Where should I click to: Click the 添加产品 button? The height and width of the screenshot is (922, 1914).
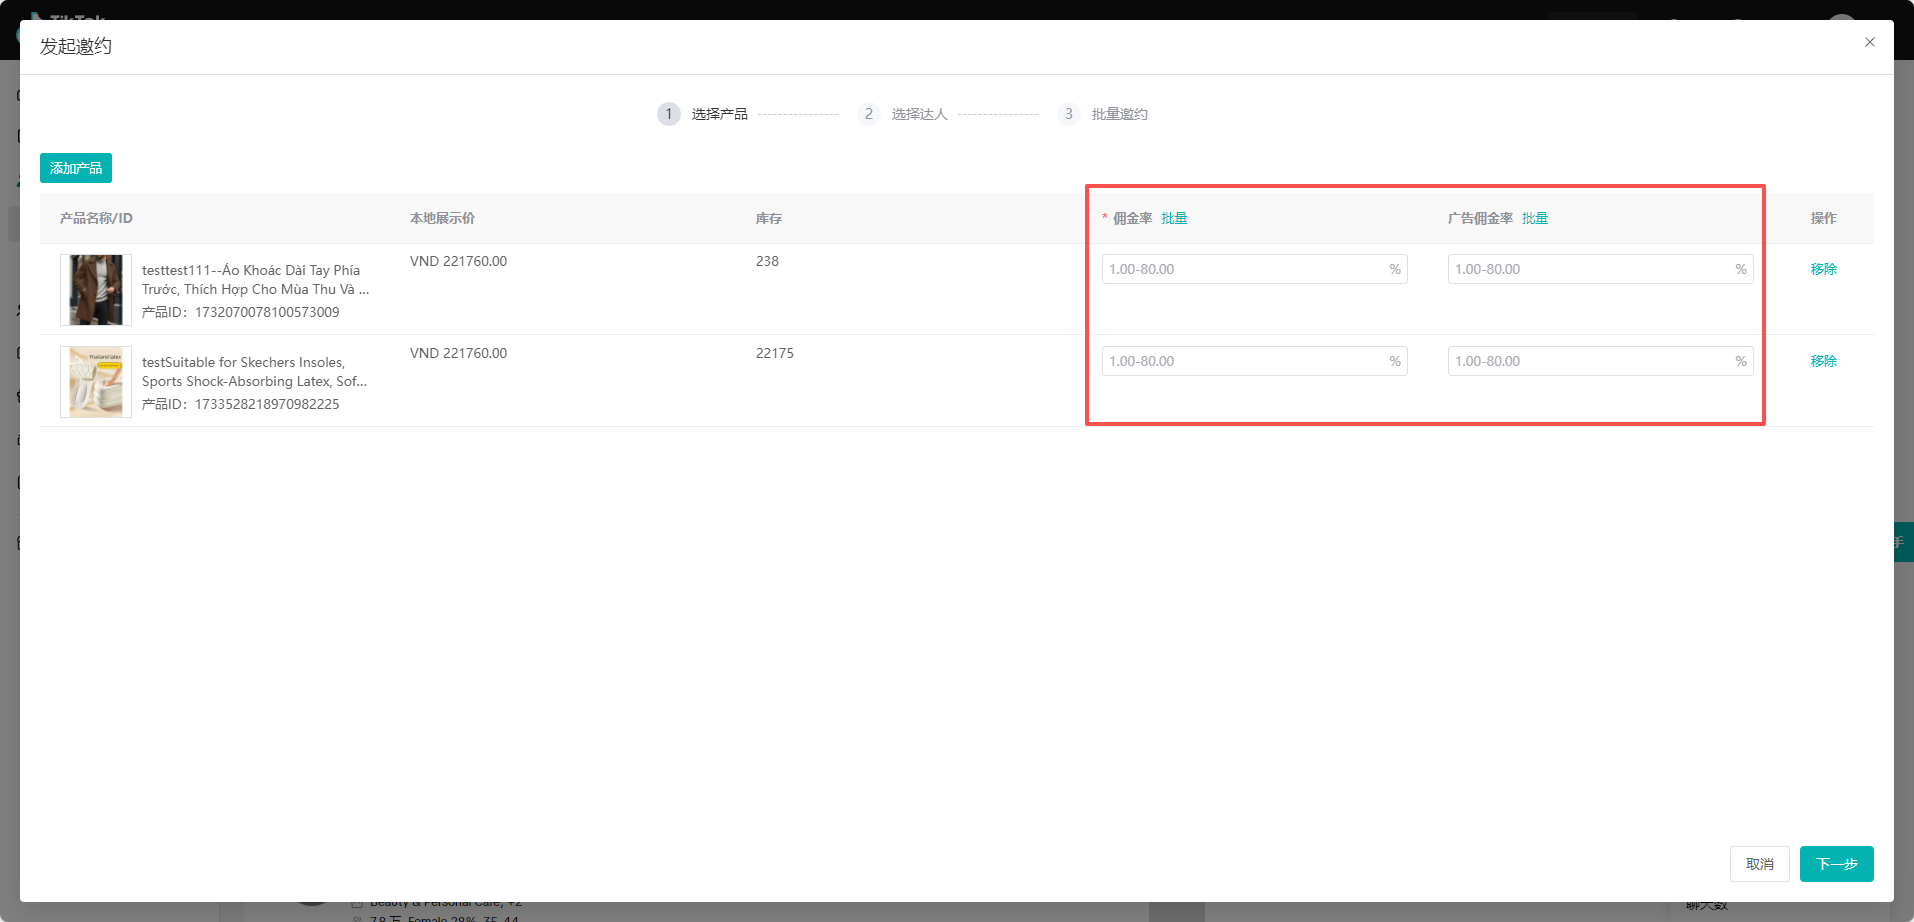point(76,168)
